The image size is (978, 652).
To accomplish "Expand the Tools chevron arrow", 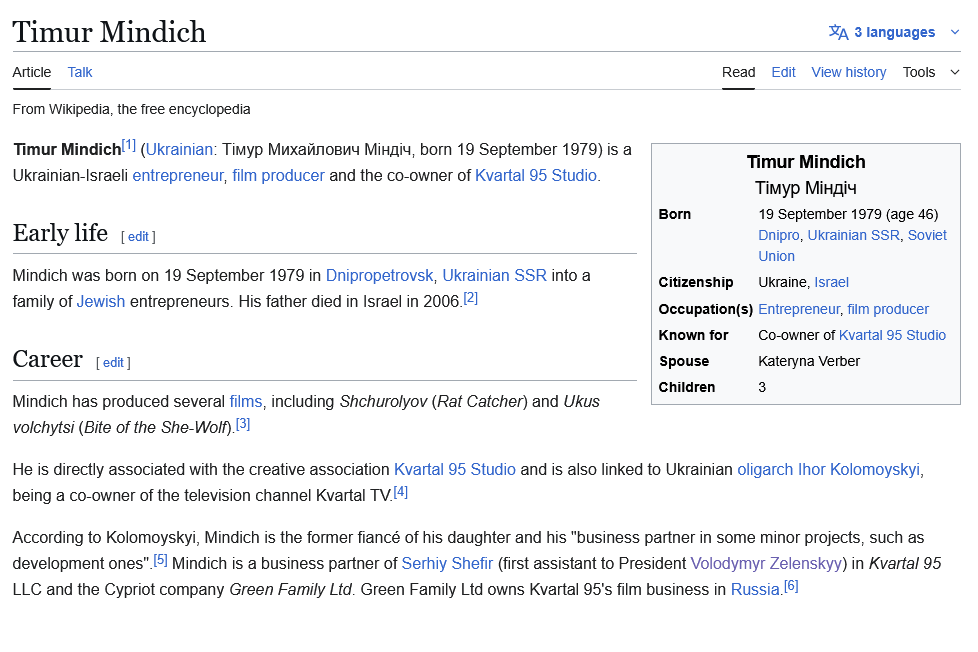I will pos(954,72).
